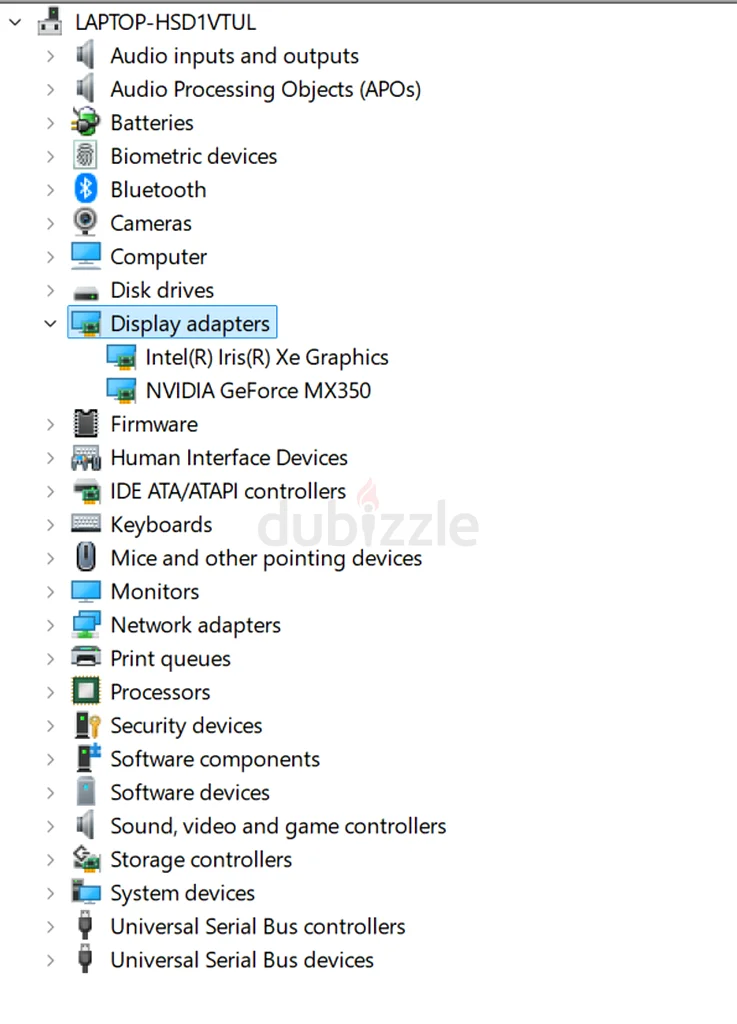Click the Intel Iris Xe Graphics adapter icon
Image resolution: width=737 pixels, height=1024 pixels.
click(x=121, y=357)
